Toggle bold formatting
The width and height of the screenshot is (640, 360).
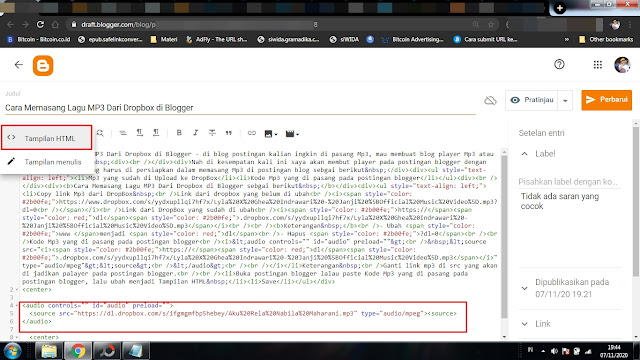[179, 133]
